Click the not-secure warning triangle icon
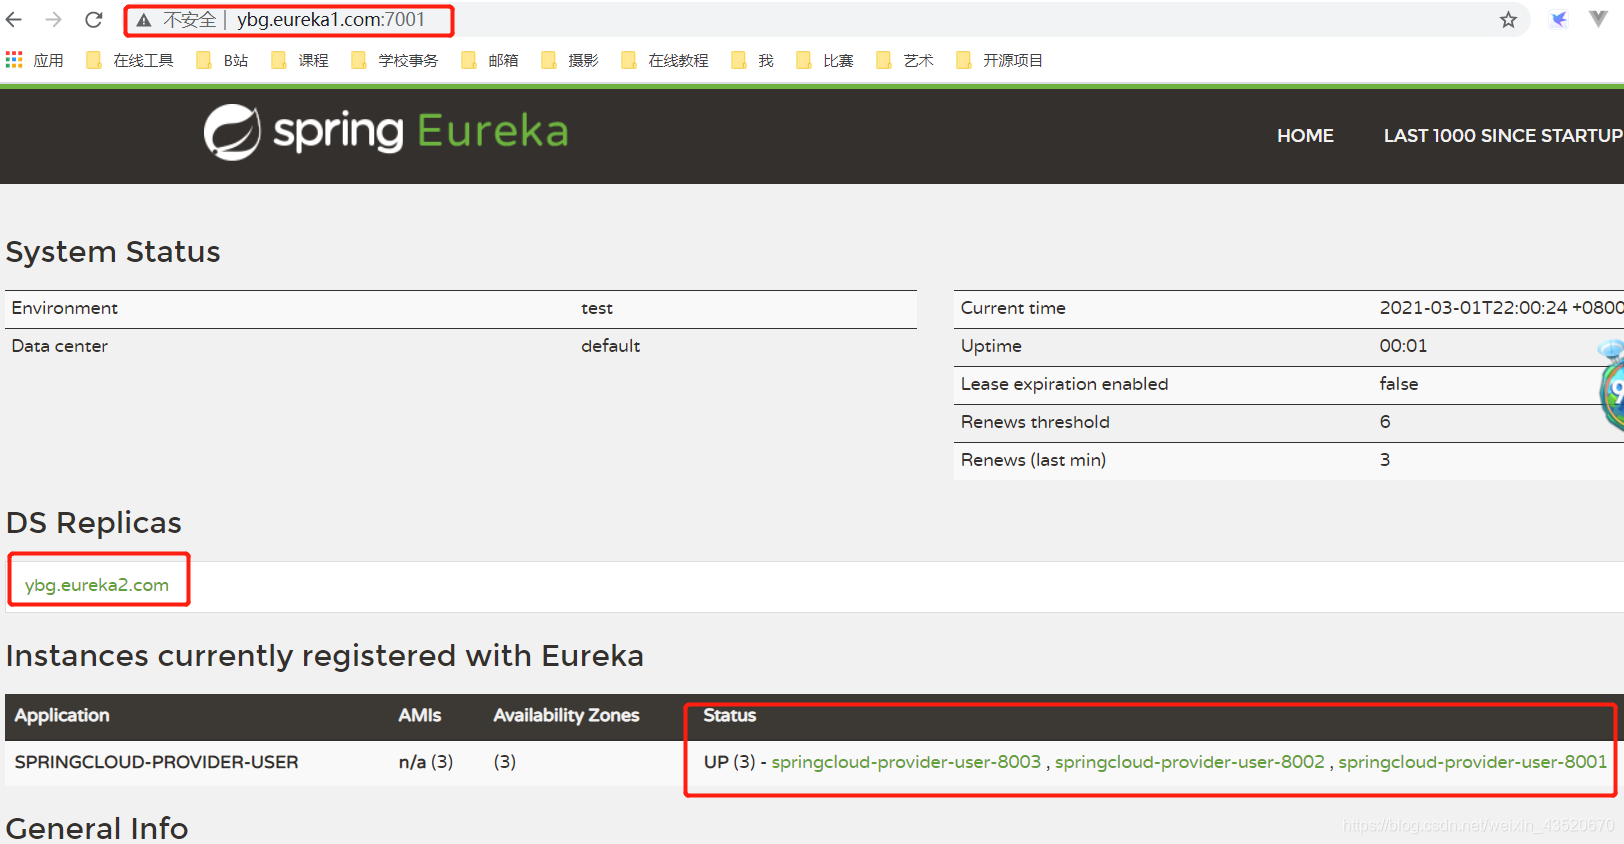 tap(144, 20)
